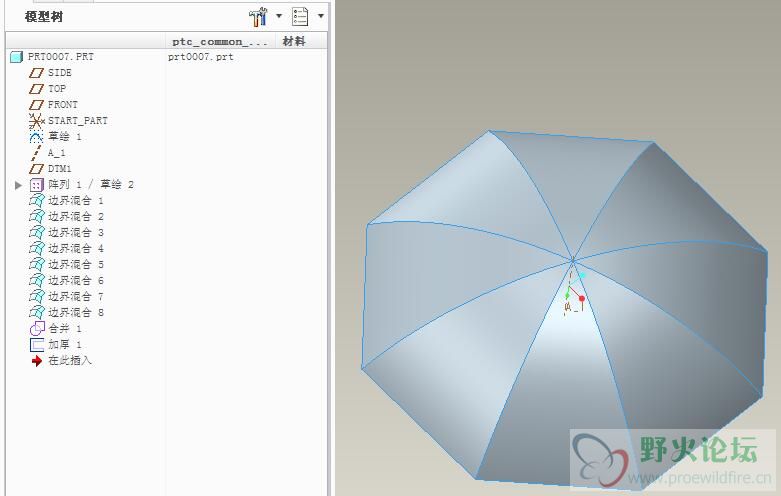Image resolution: width=781 pixels, height=496 pixels.
Task: Select the 合并 1 merge feature icon
Action: (37, 329)
